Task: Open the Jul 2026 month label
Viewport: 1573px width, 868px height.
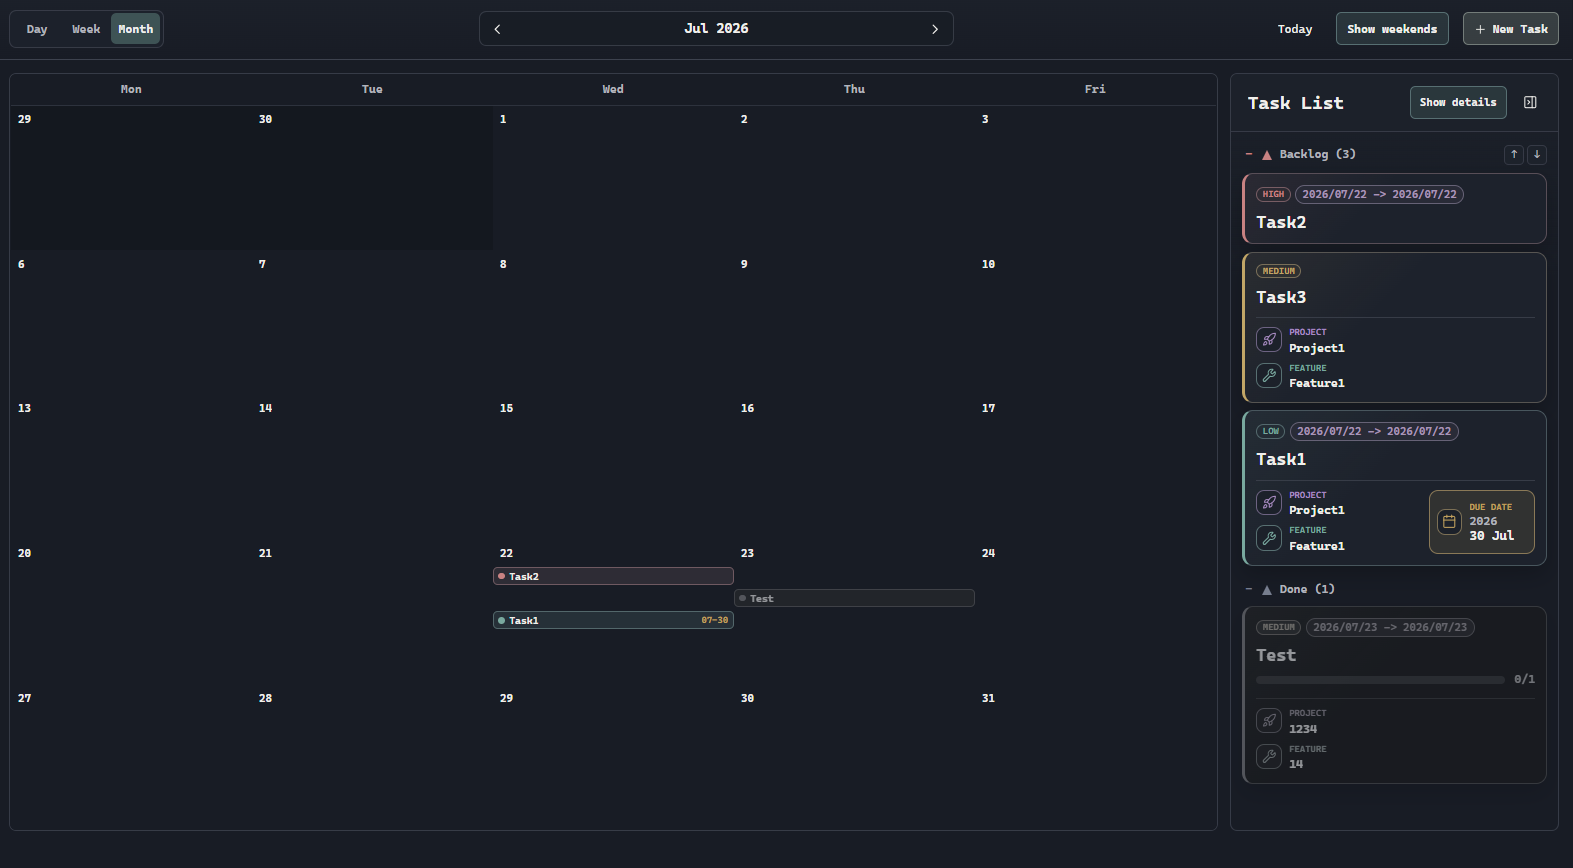Action: point(716,28)
